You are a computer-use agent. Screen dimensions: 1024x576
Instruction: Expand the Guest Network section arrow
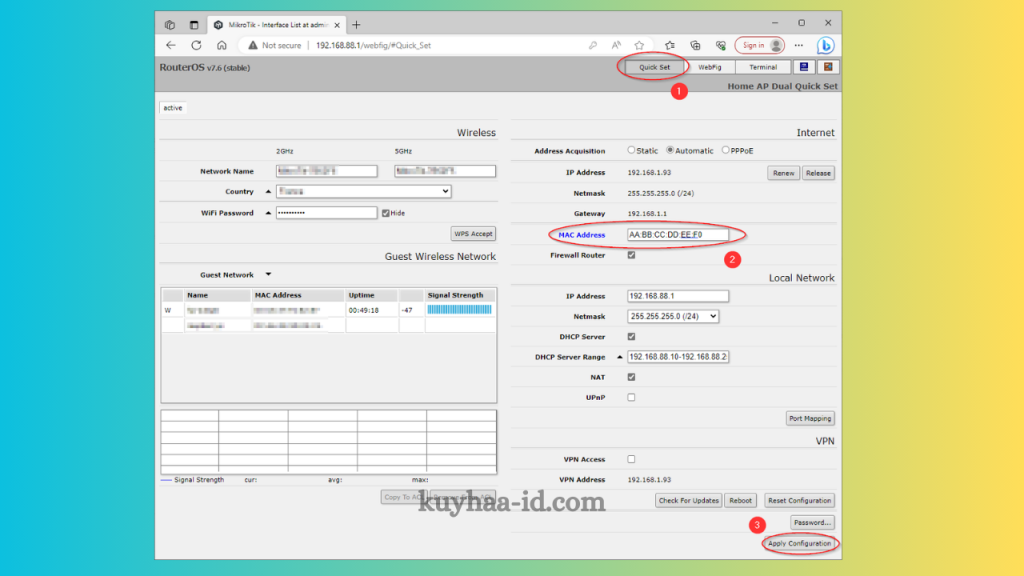point(268,275)
